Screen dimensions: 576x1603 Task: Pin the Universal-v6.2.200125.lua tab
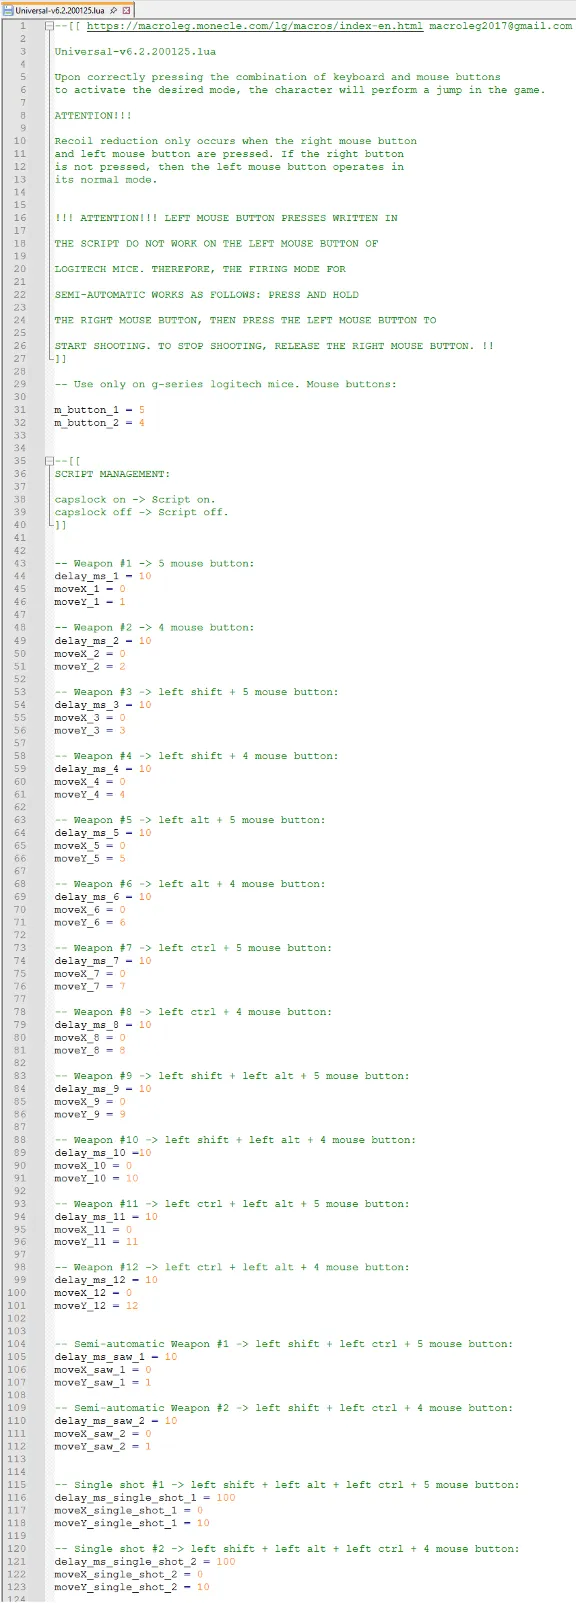[x=113, y=10]
